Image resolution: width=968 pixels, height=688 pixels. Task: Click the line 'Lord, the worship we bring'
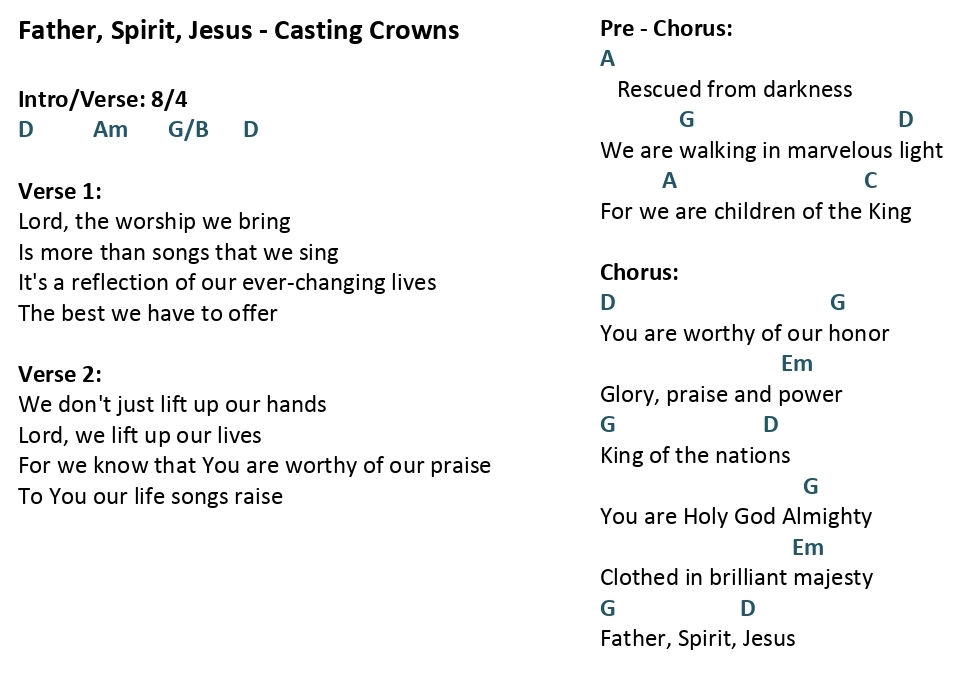click(154, 222)
